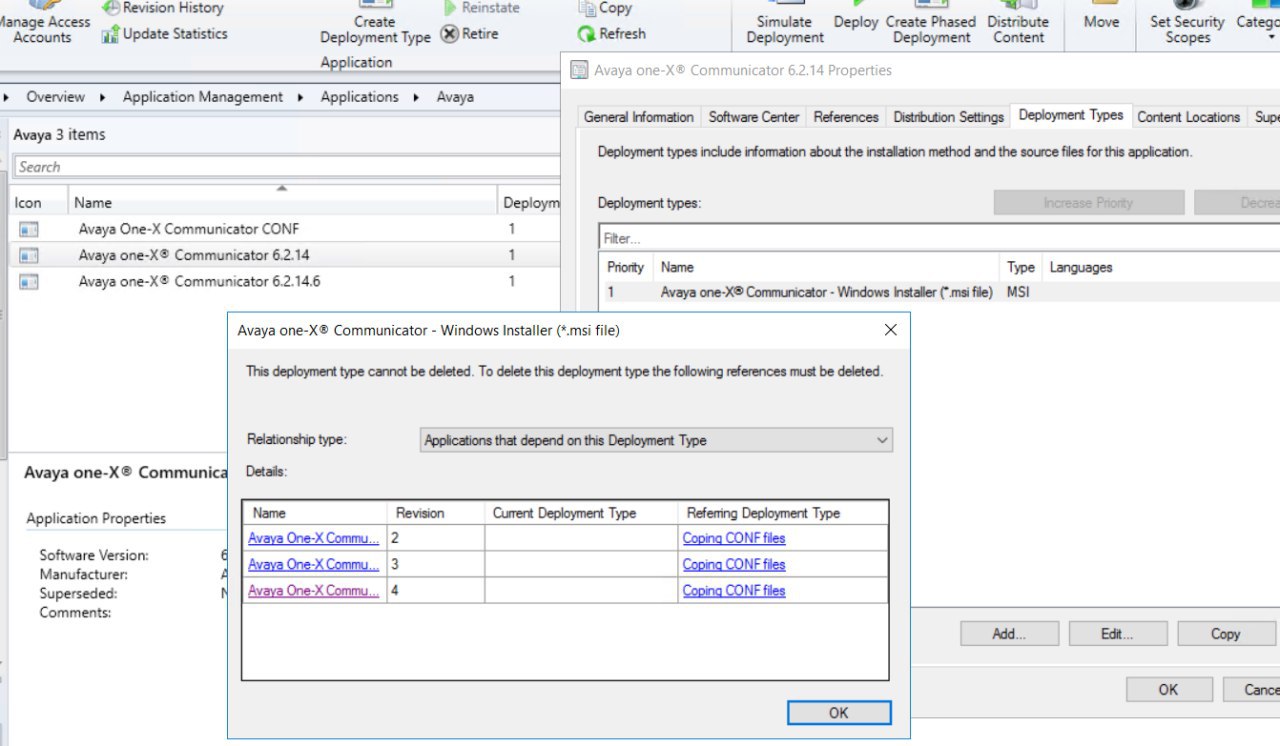Viewport: 1280px width, 746px height.
Task: Click OK button in Properties window
Action: point(1169,689)
